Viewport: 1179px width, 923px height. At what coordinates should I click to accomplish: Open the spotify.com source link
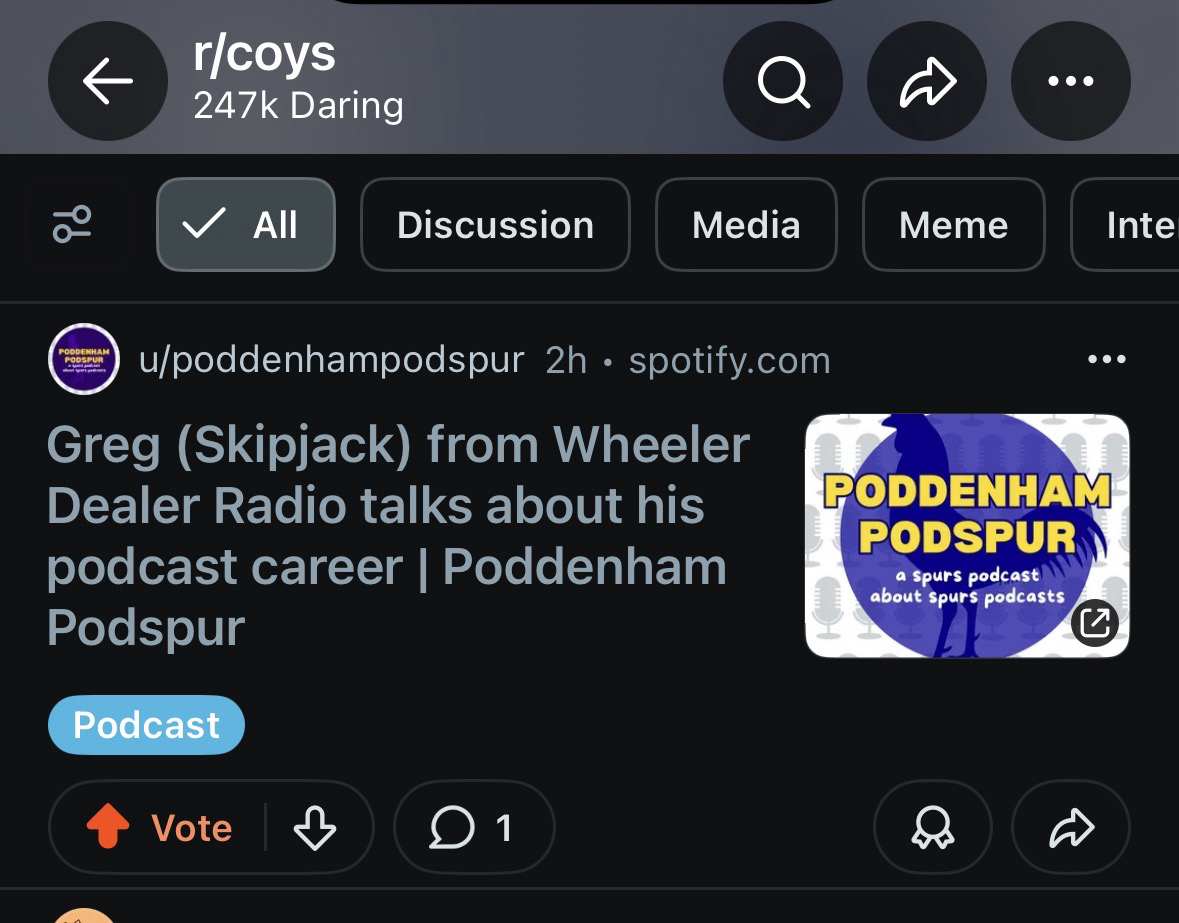pos(729,360)
